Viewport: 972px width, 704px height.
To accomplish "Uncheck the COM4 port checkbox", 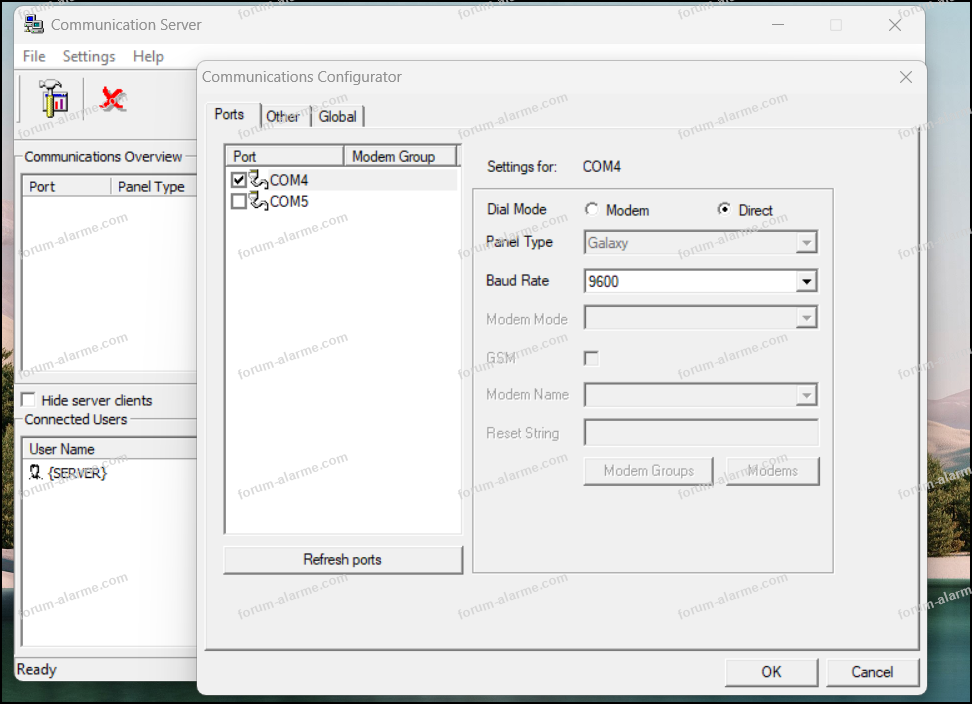I will pyautogui.click(x=239, y=180).
